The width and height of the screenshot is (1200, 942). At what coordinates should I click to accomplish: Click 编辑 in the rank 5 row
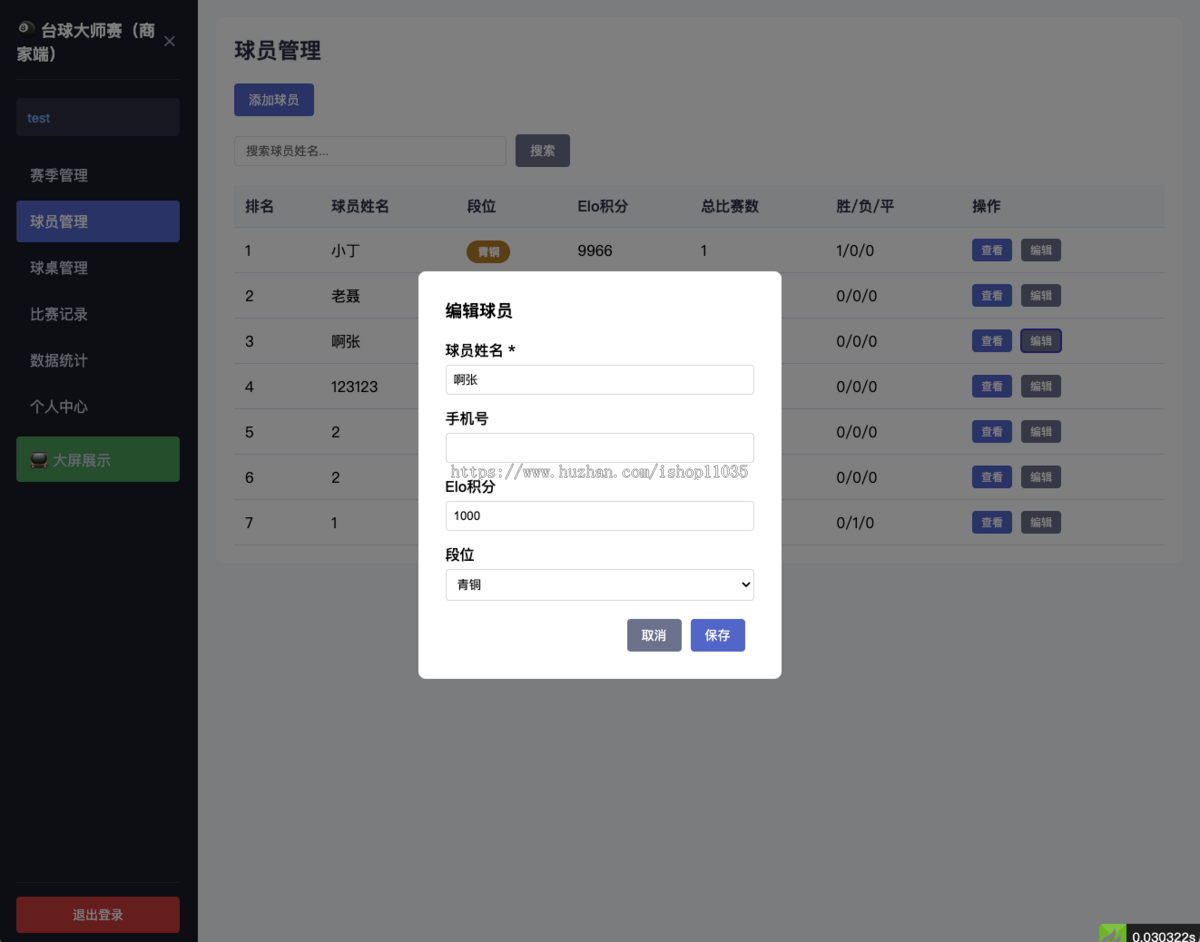pyautogui.click(x=1041, y=432)
